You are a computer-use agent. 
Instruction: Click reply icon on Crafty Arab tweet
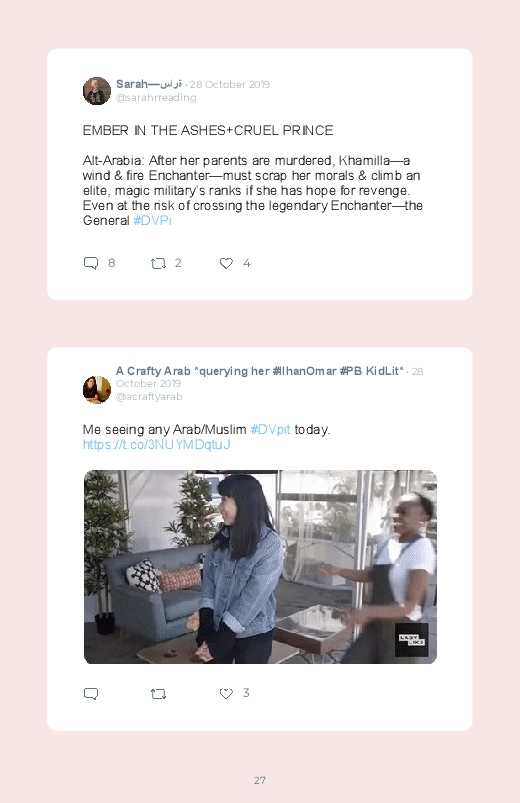(91, 694)
